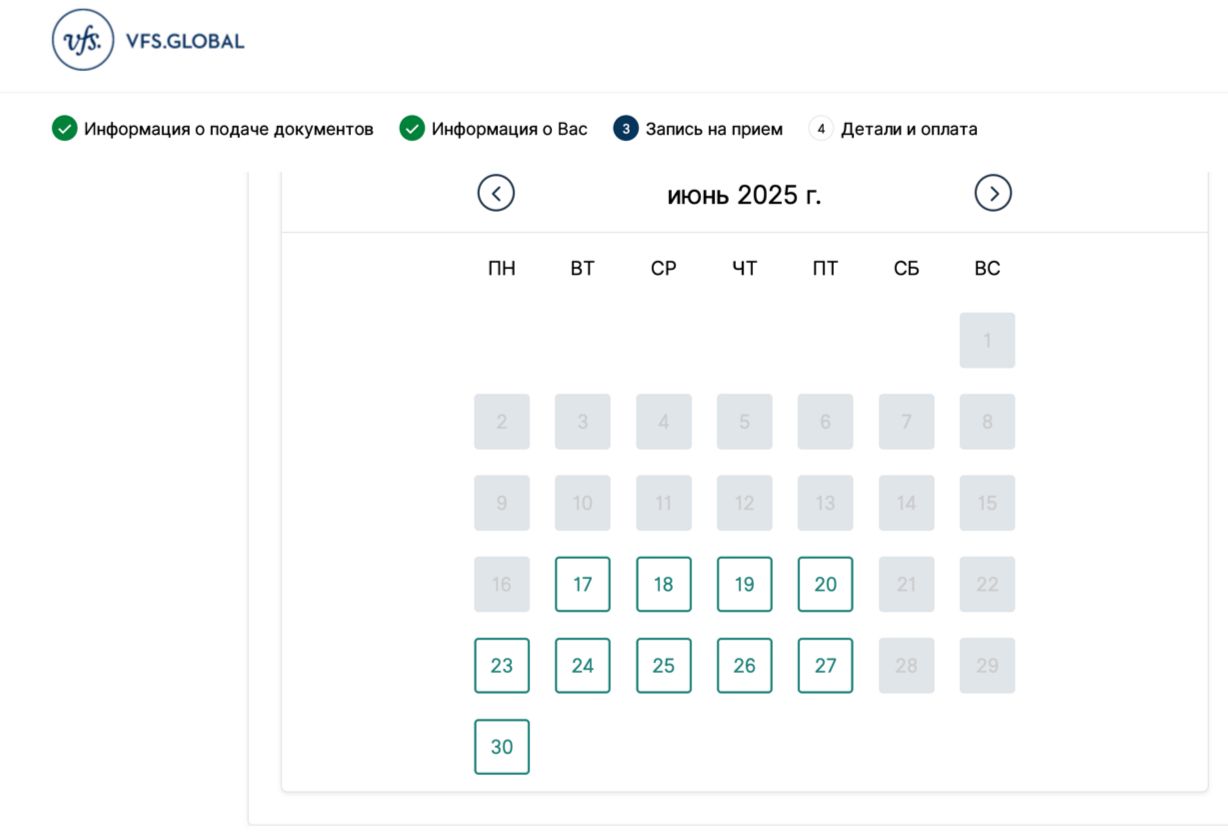This screenshot has width=1228, height=836.
Task: Go to previous month arrow
Action: [496, 193]
